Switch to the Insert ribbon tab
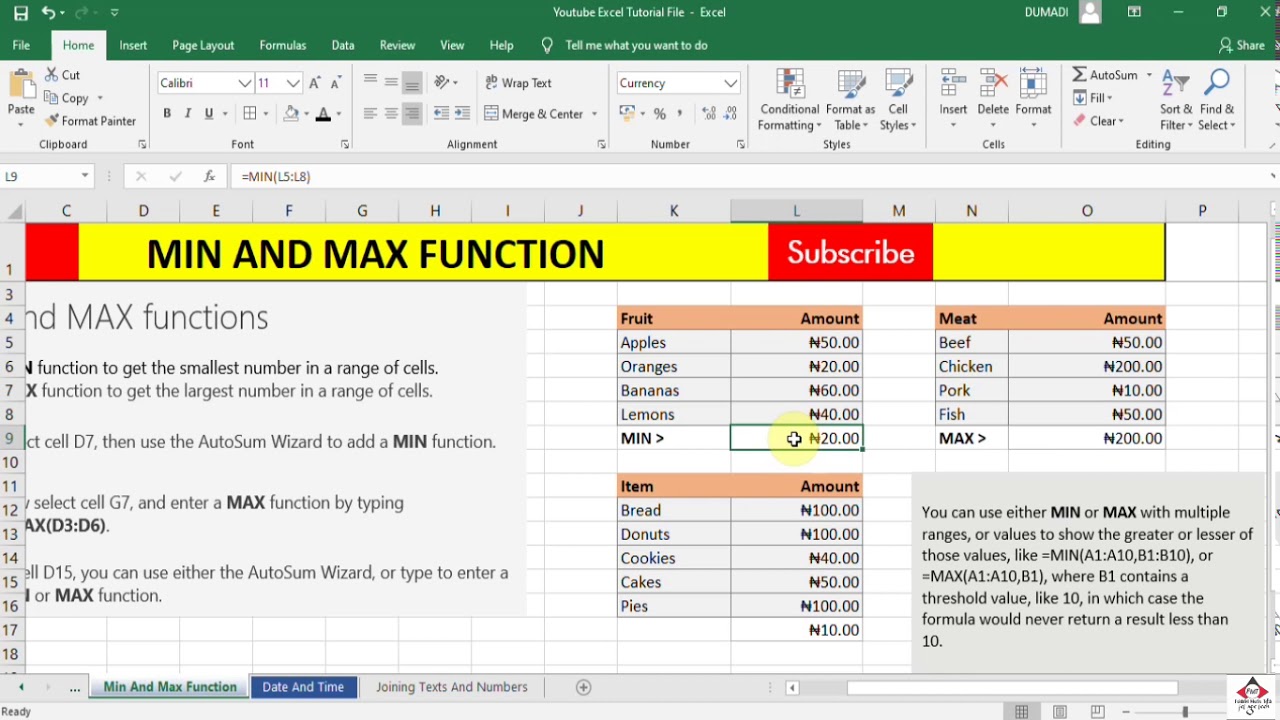This screenshot has height=720, width=1280. tap(133, 45)
